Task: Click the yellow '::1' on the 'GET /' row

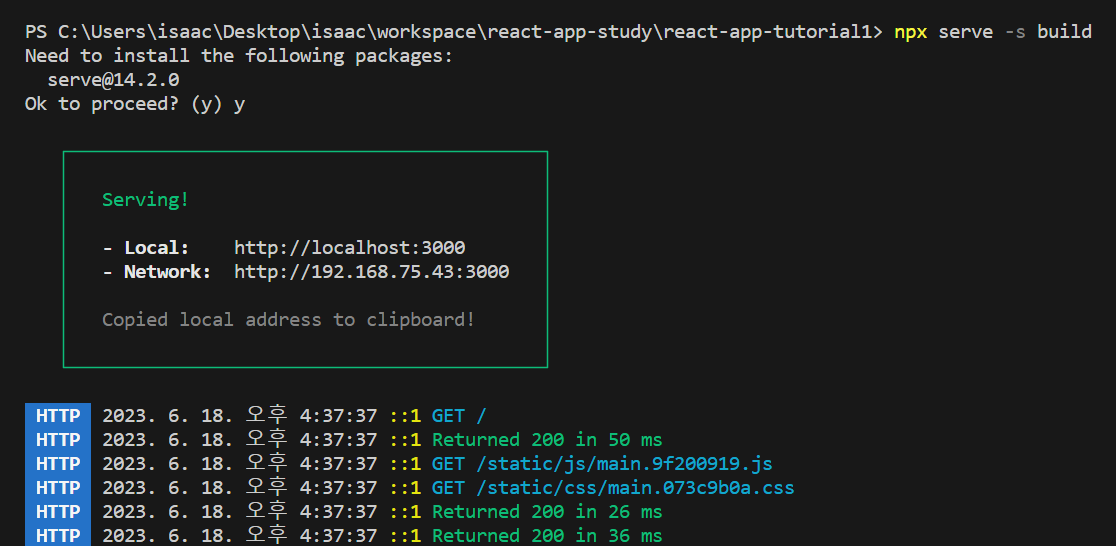Action: pos(405,416)
